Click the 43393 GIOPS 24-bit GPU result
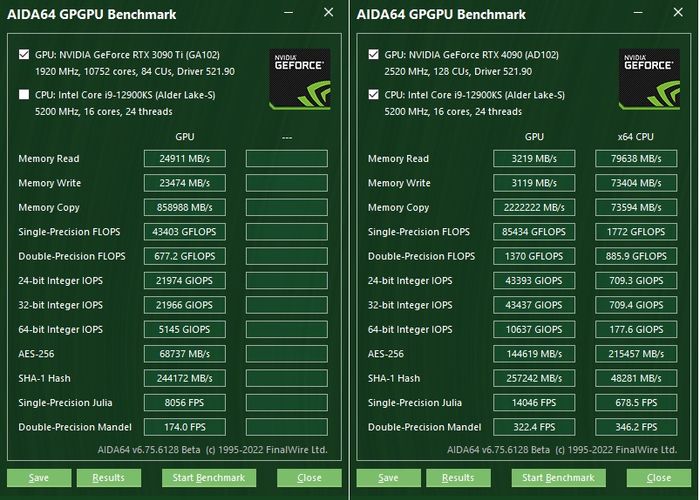The height and width of the screenshot is (500, 700). 534,281
